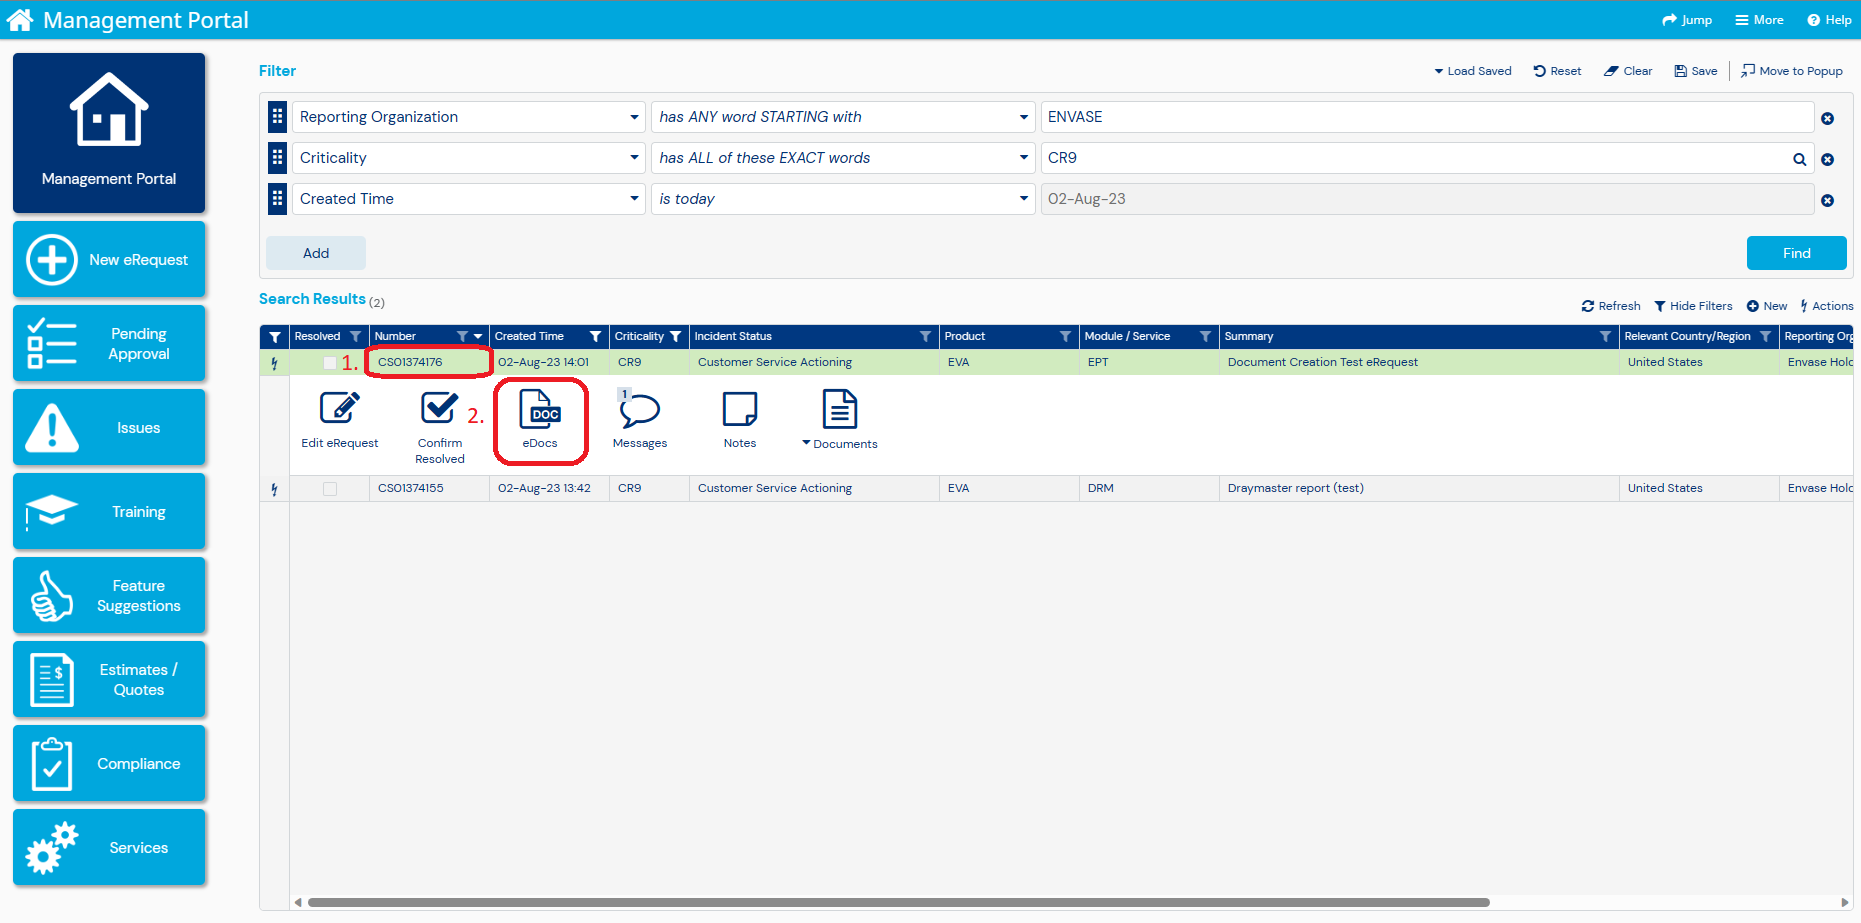Toggle Hide Filters above the results

(1694, 306)
